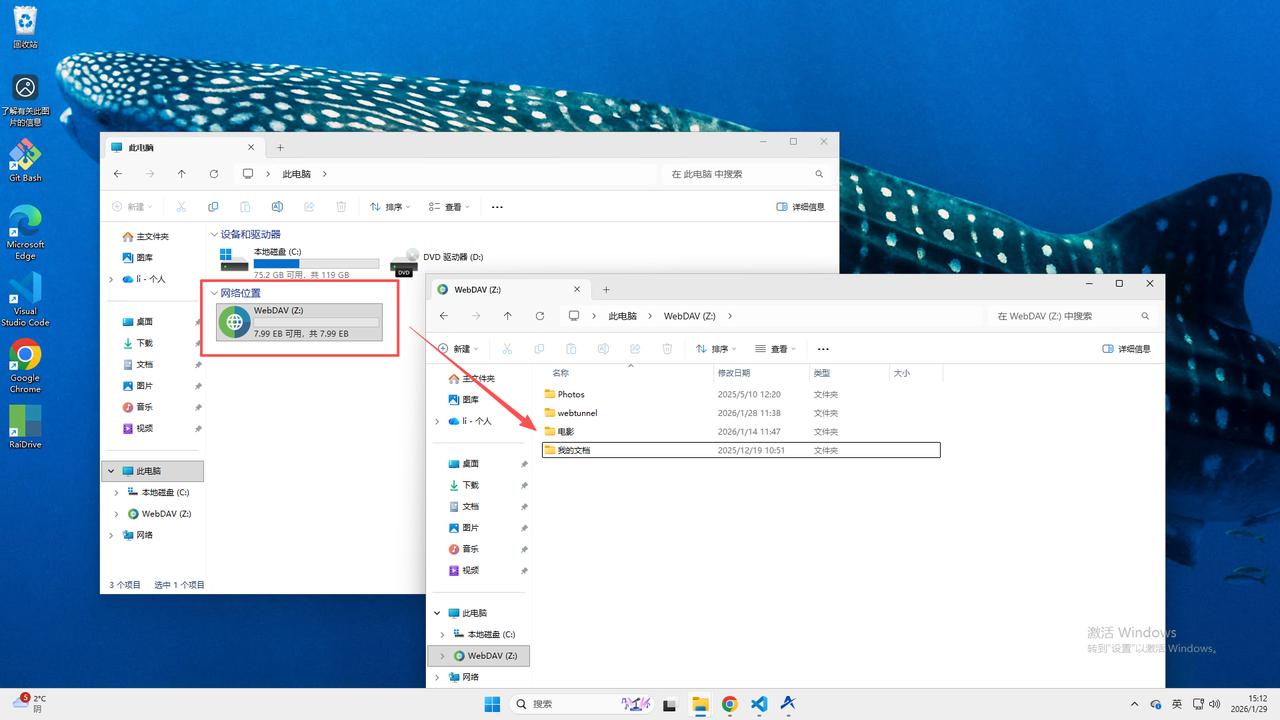Image resolution: width=1280 pixels, height=720 pixels.
Task: Click the 在 WebDAV (Z:) 中搜索 search box
Action: click(1071, 316)
